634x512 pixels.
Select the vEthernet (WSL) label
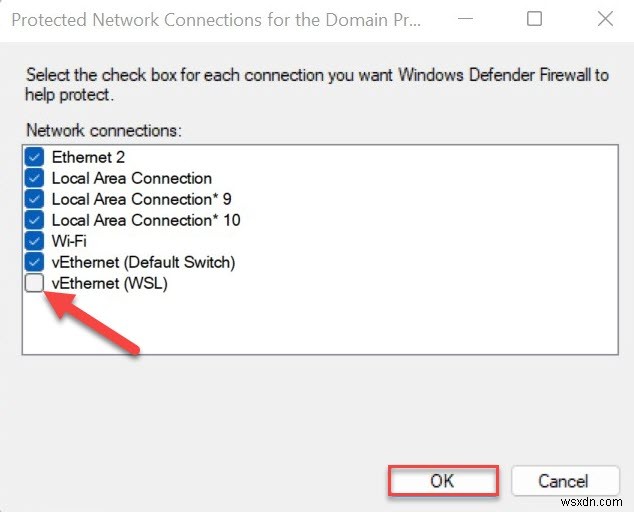point(110,283)
